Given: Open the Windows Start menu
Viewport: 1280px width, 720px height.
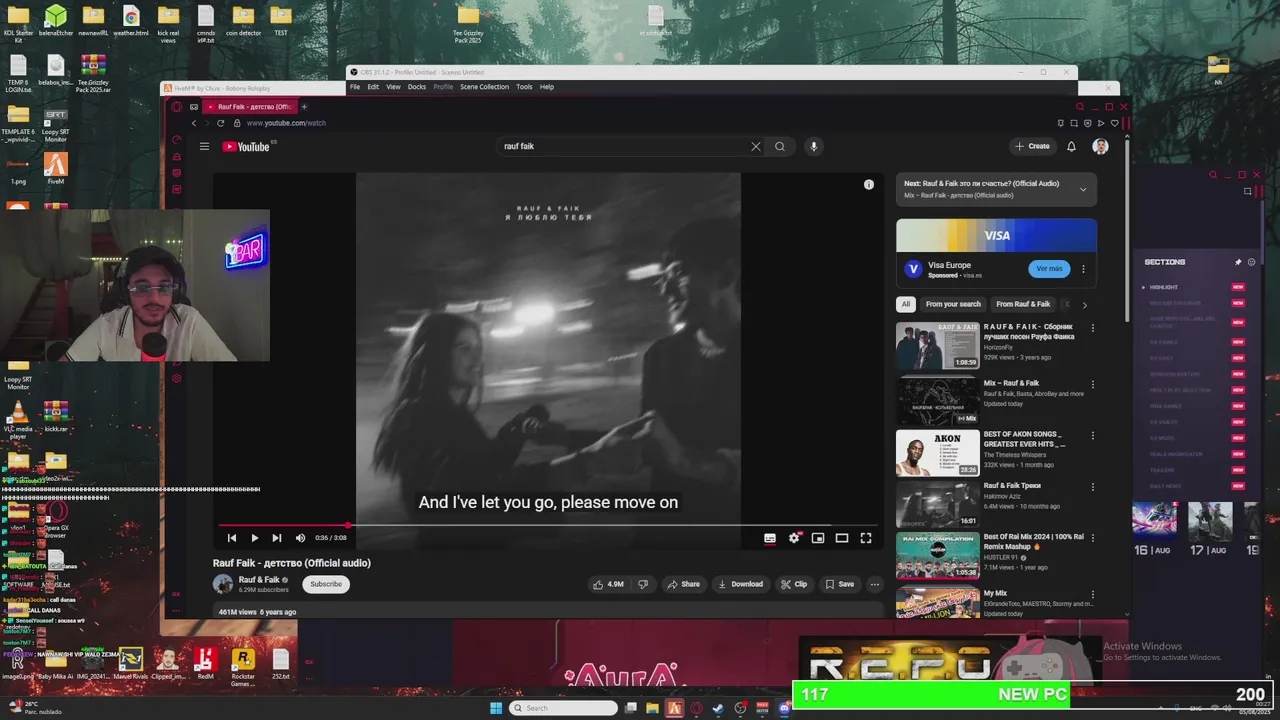Looking at the screenshot, I should click(x=496, y=708).
